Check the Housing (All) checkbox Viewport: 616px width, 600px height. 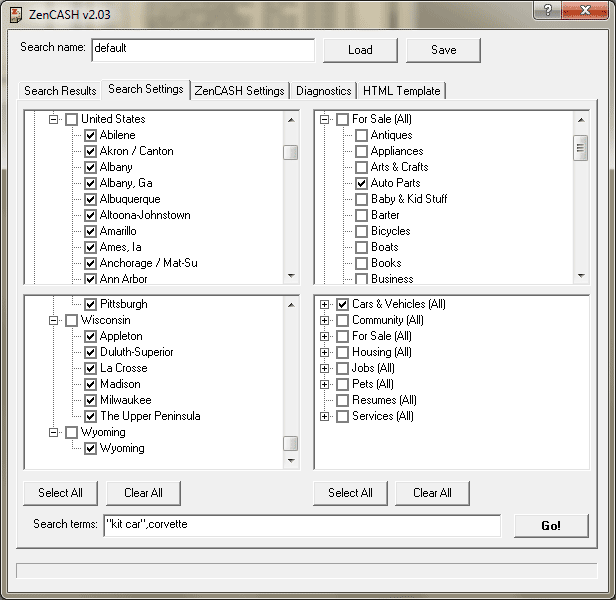click(x=342, y=352)
